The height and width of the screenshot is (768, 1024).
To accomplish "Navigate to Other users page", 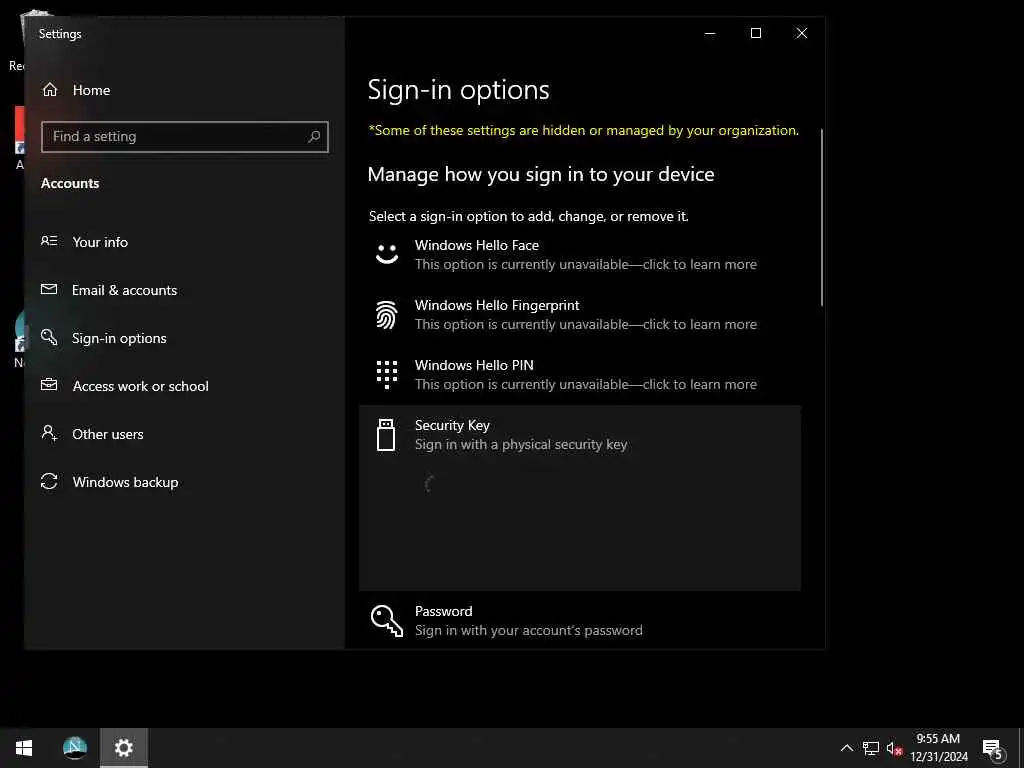I will pos(184,434).
